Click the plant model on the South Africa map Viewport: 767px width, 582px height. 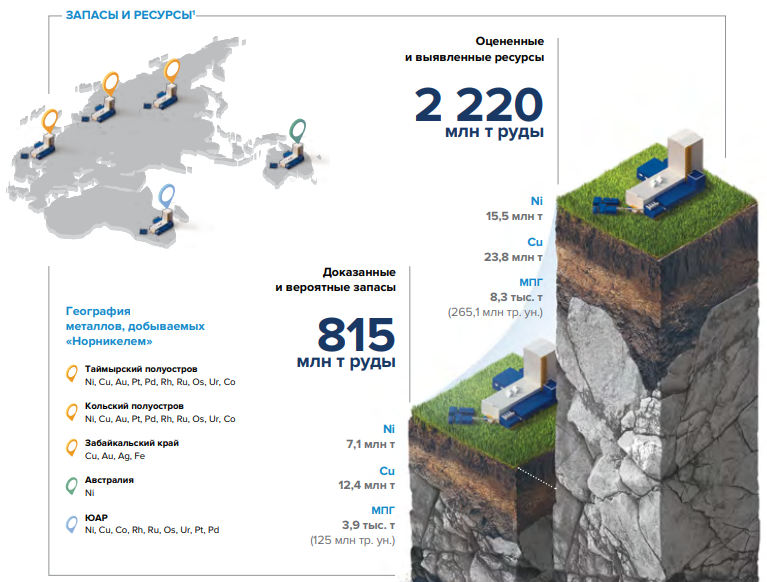pyautogui.click(x=159, y=221)
